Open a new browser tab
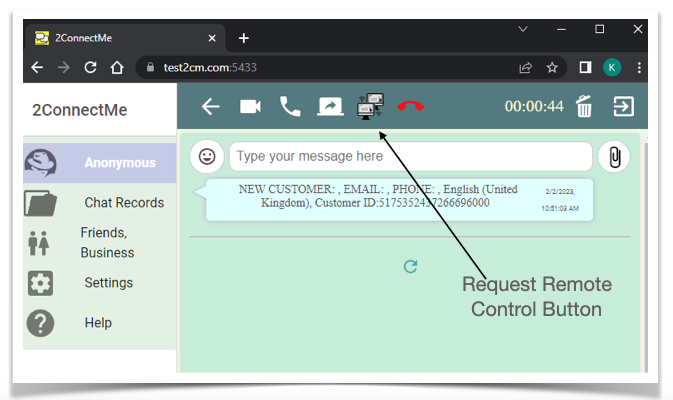673x400 pixels. [244, 38]
